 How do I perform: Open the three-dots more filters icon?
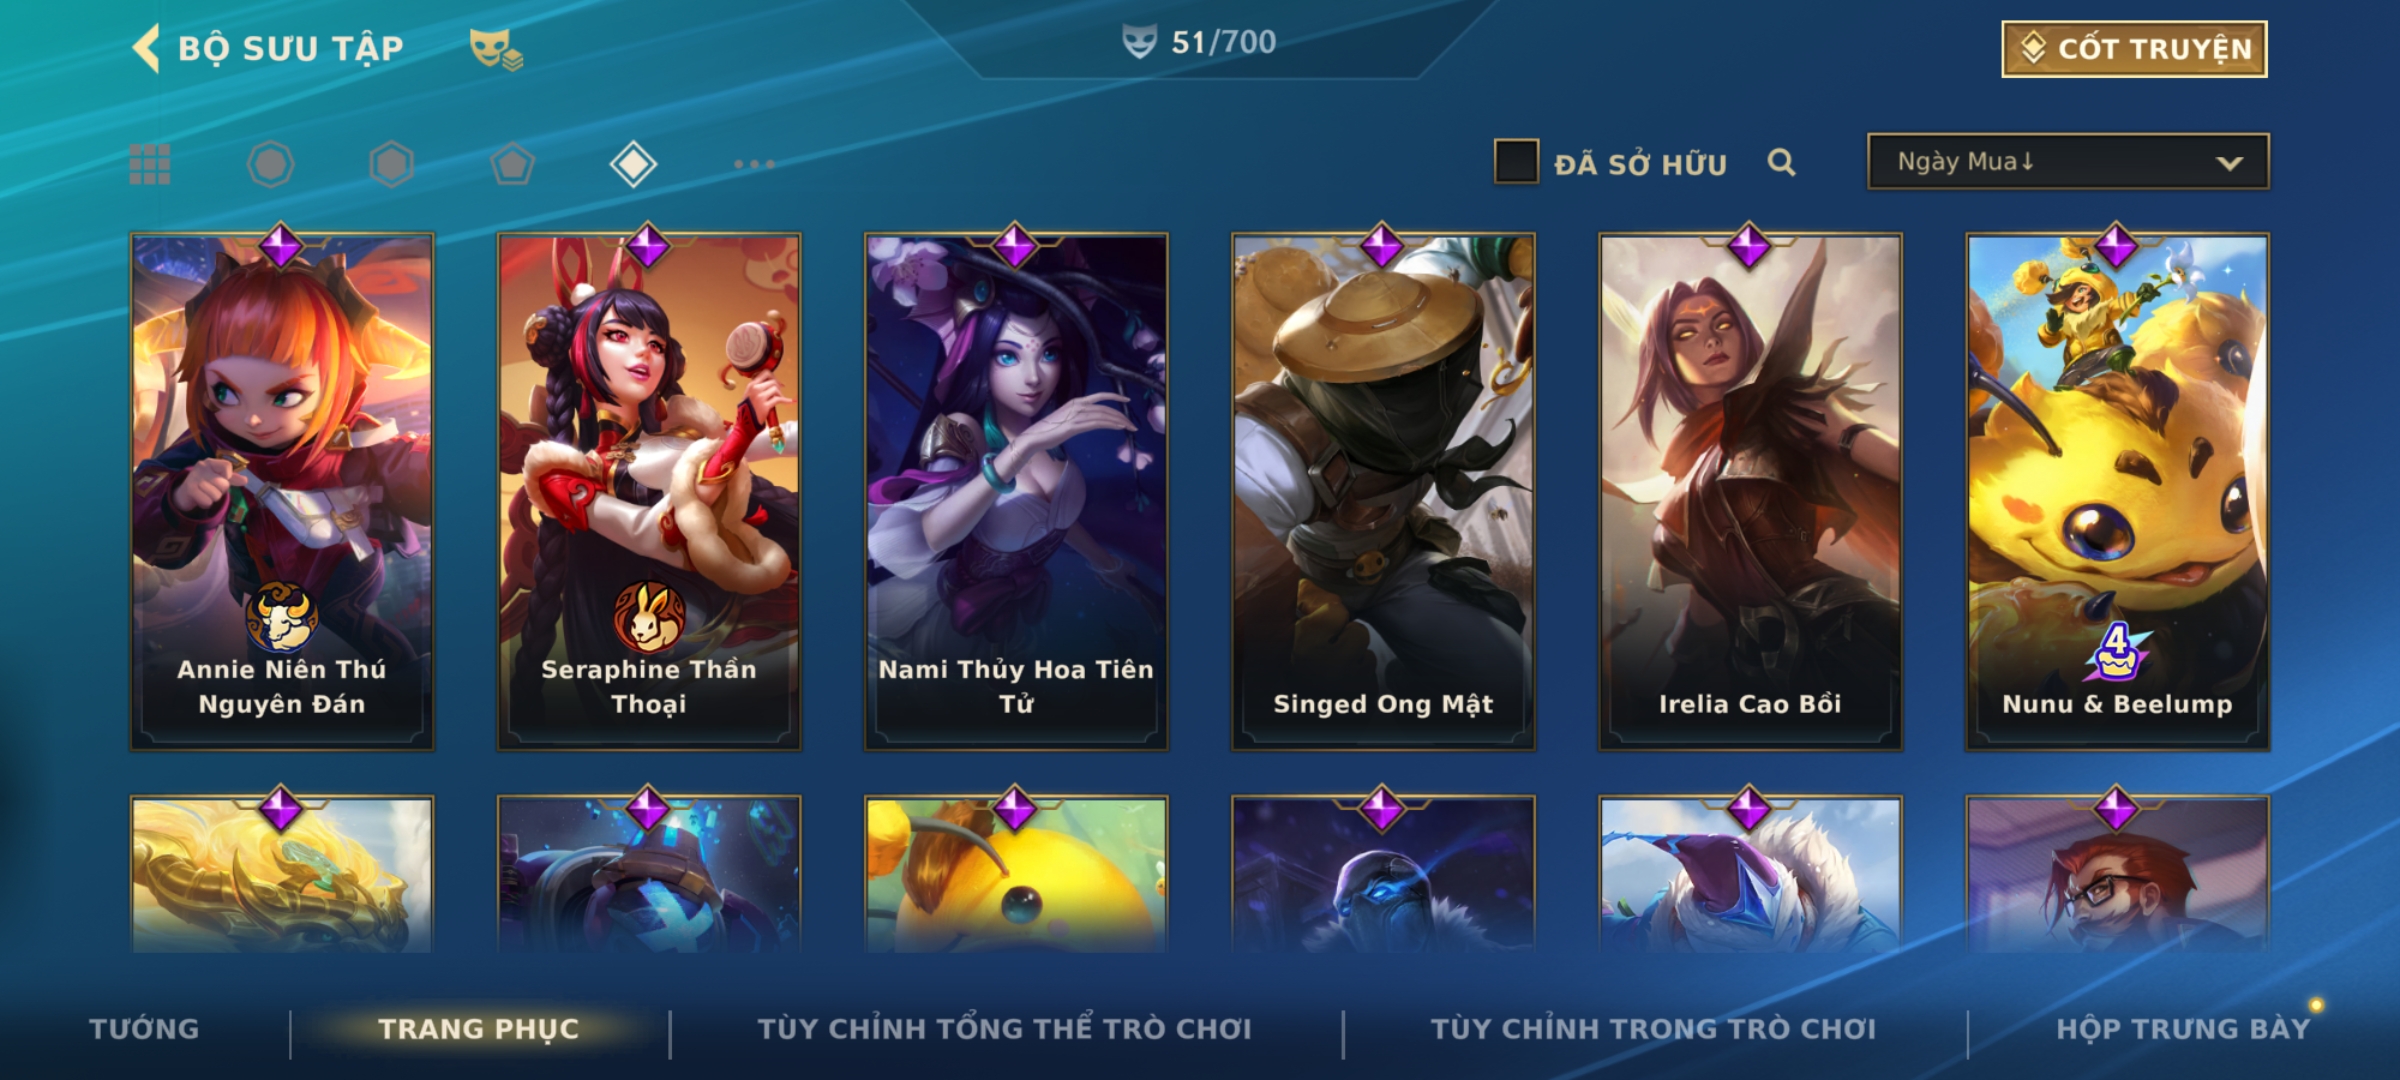coord(754,164)
